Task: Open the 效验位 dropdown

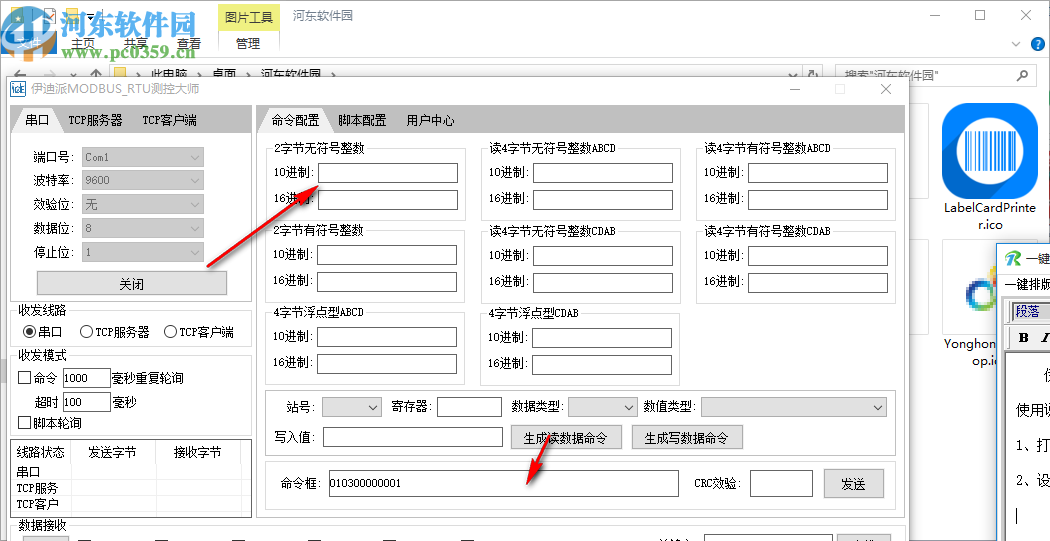Action: click(x=143, y=204)
